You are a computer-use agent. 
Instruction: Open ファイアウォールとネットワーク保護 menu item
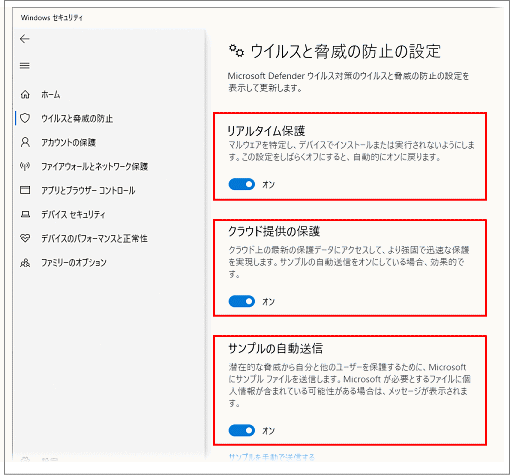click(94, 166)
